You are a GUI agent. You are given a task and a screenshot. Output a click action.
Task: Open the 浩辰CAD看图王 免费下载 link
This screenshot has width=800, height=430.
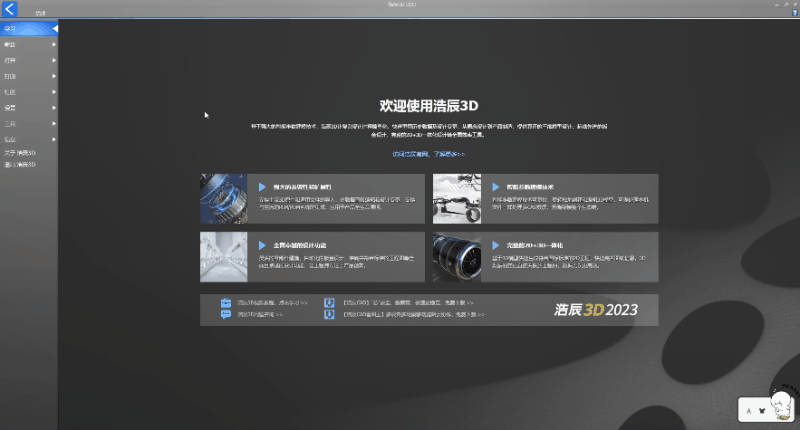coord(414,314)
